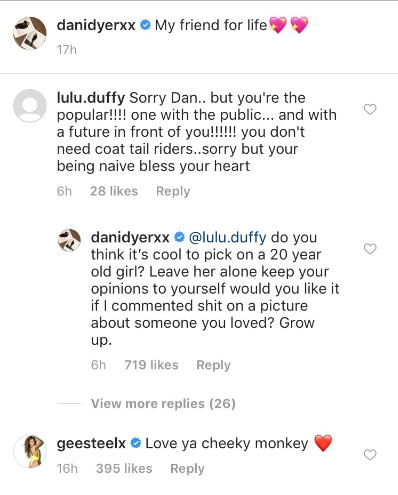398x495 pixels.
Task: Open danidyerxx avatar beside the reply
Action: point(69,240)
